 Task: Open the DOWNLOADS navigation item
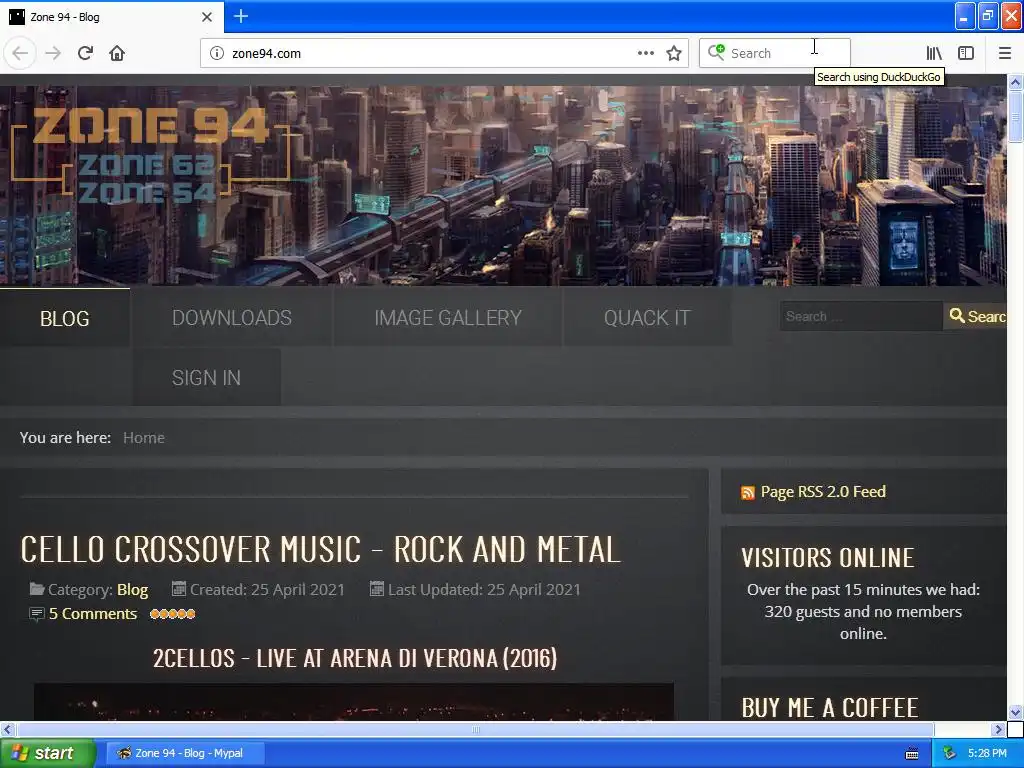(x=232, y=318)
